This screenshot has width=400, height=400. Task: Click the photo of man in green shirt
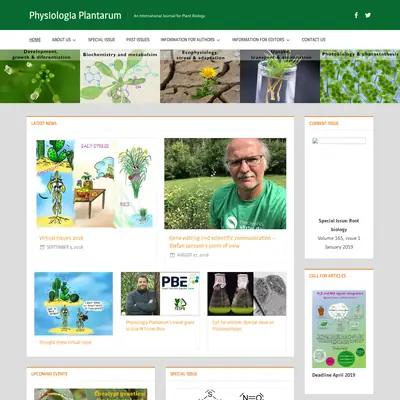point(225,184)
